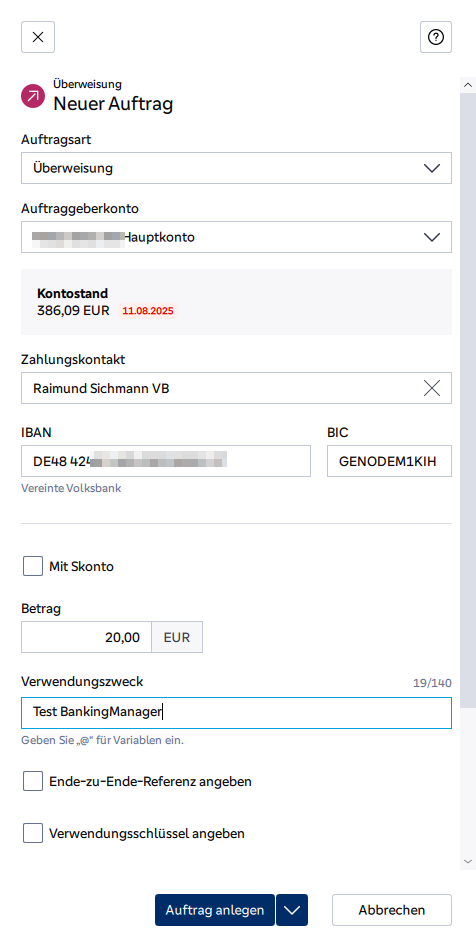The height and width of the screenshot is (935, 476).
Task: Check Verwendungsschlüssel angeben option
Action: coord(33,833)
